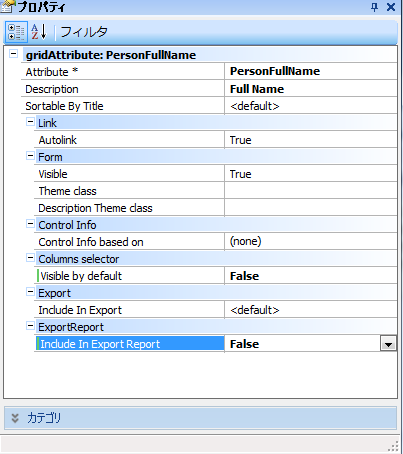
Task: Click the empty Theme class value field
Action: pos(311,191)
